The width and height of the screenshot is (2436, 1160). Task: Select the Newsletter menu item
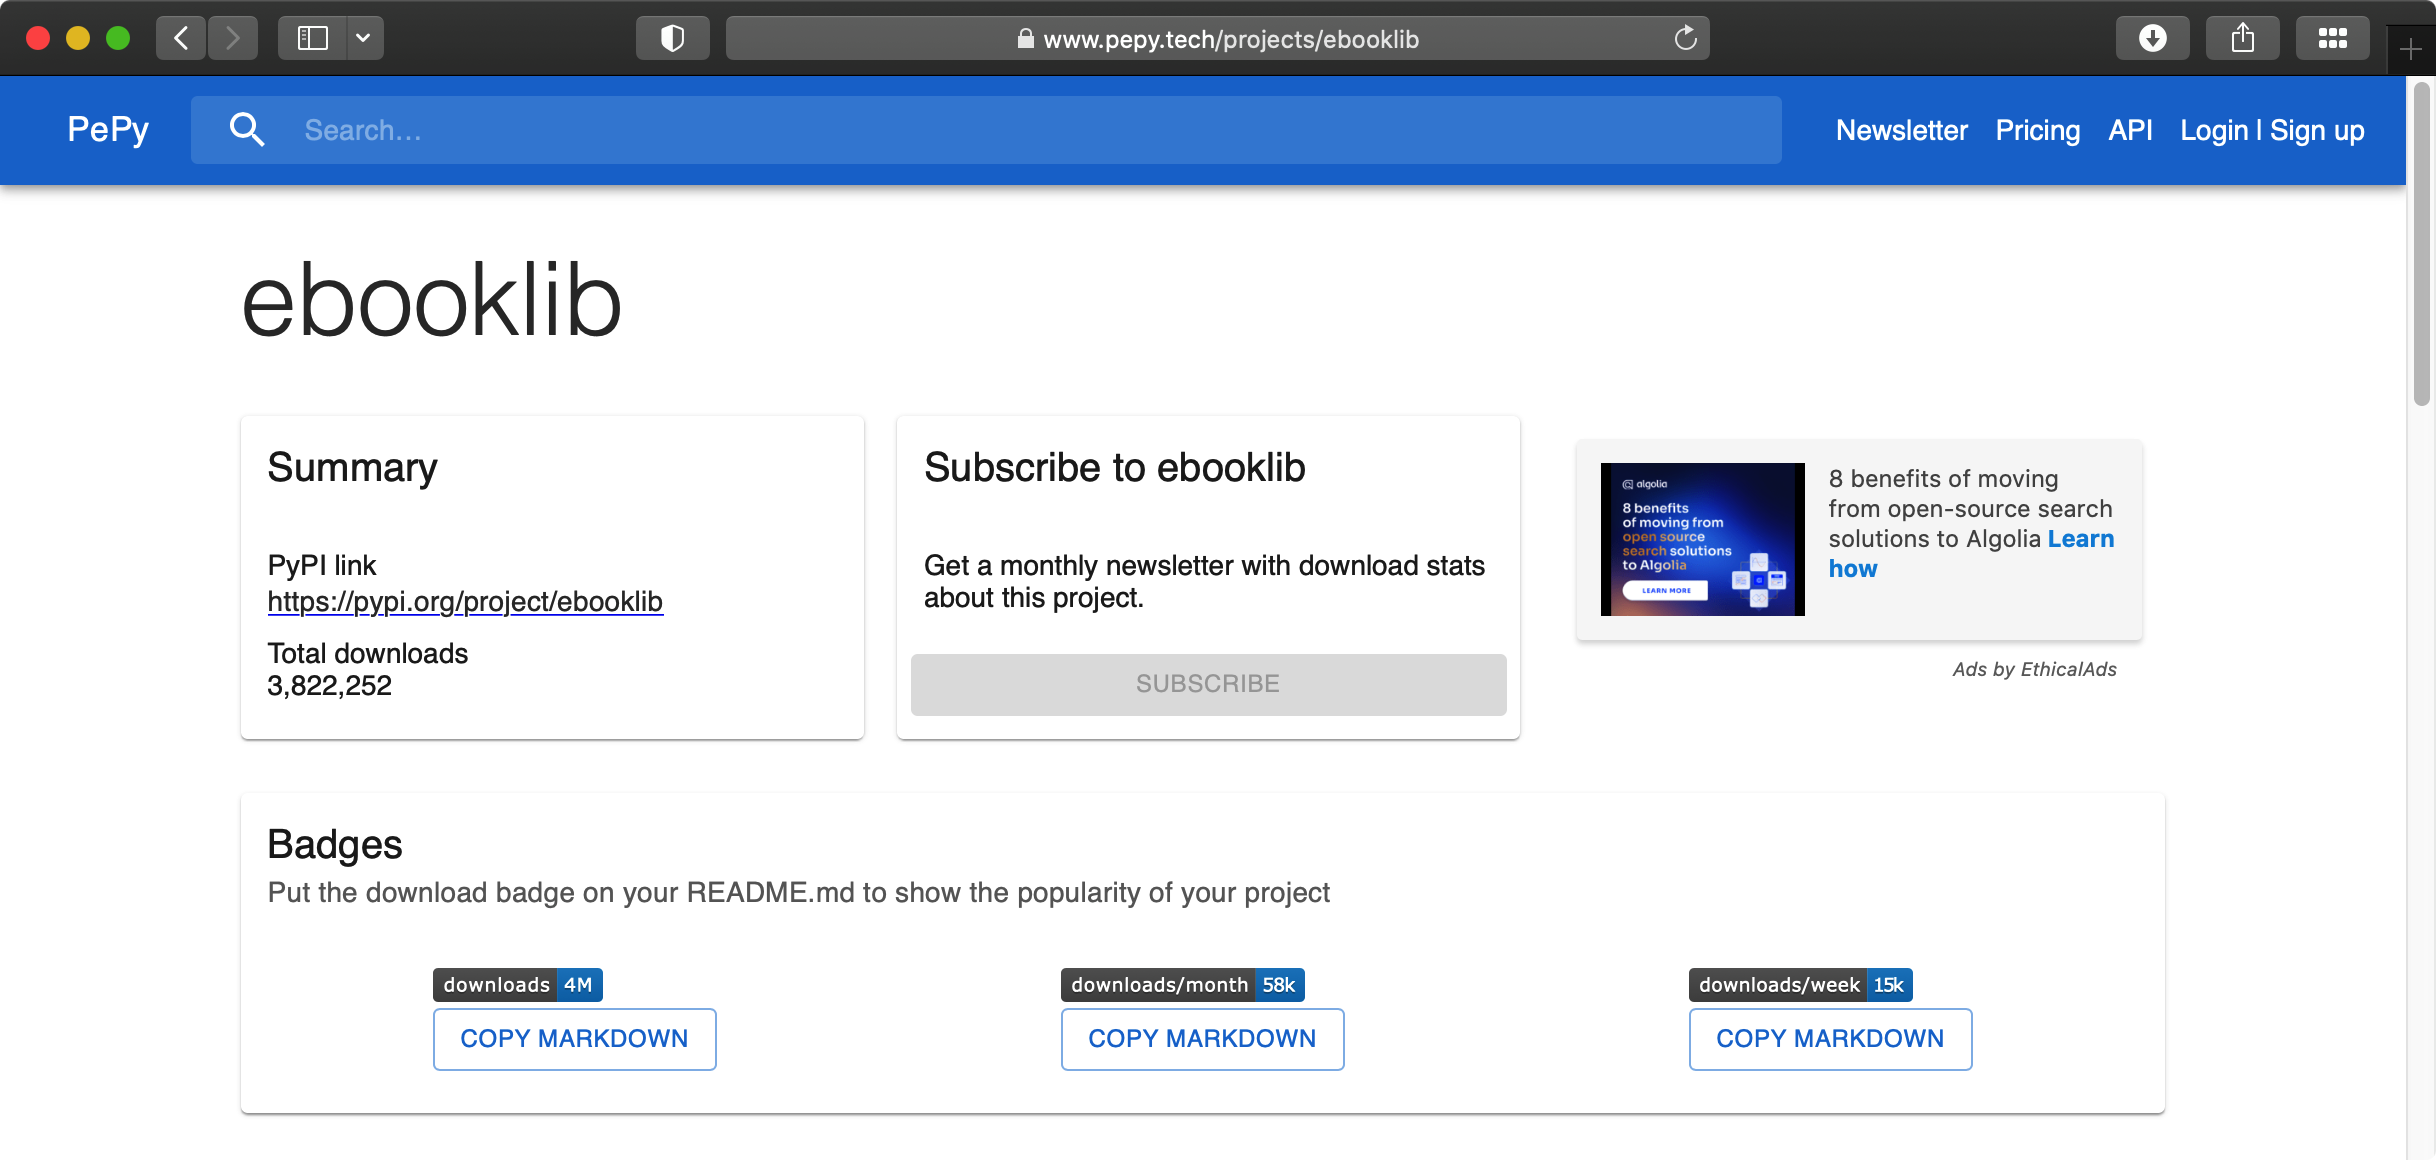pos(1902,130)
